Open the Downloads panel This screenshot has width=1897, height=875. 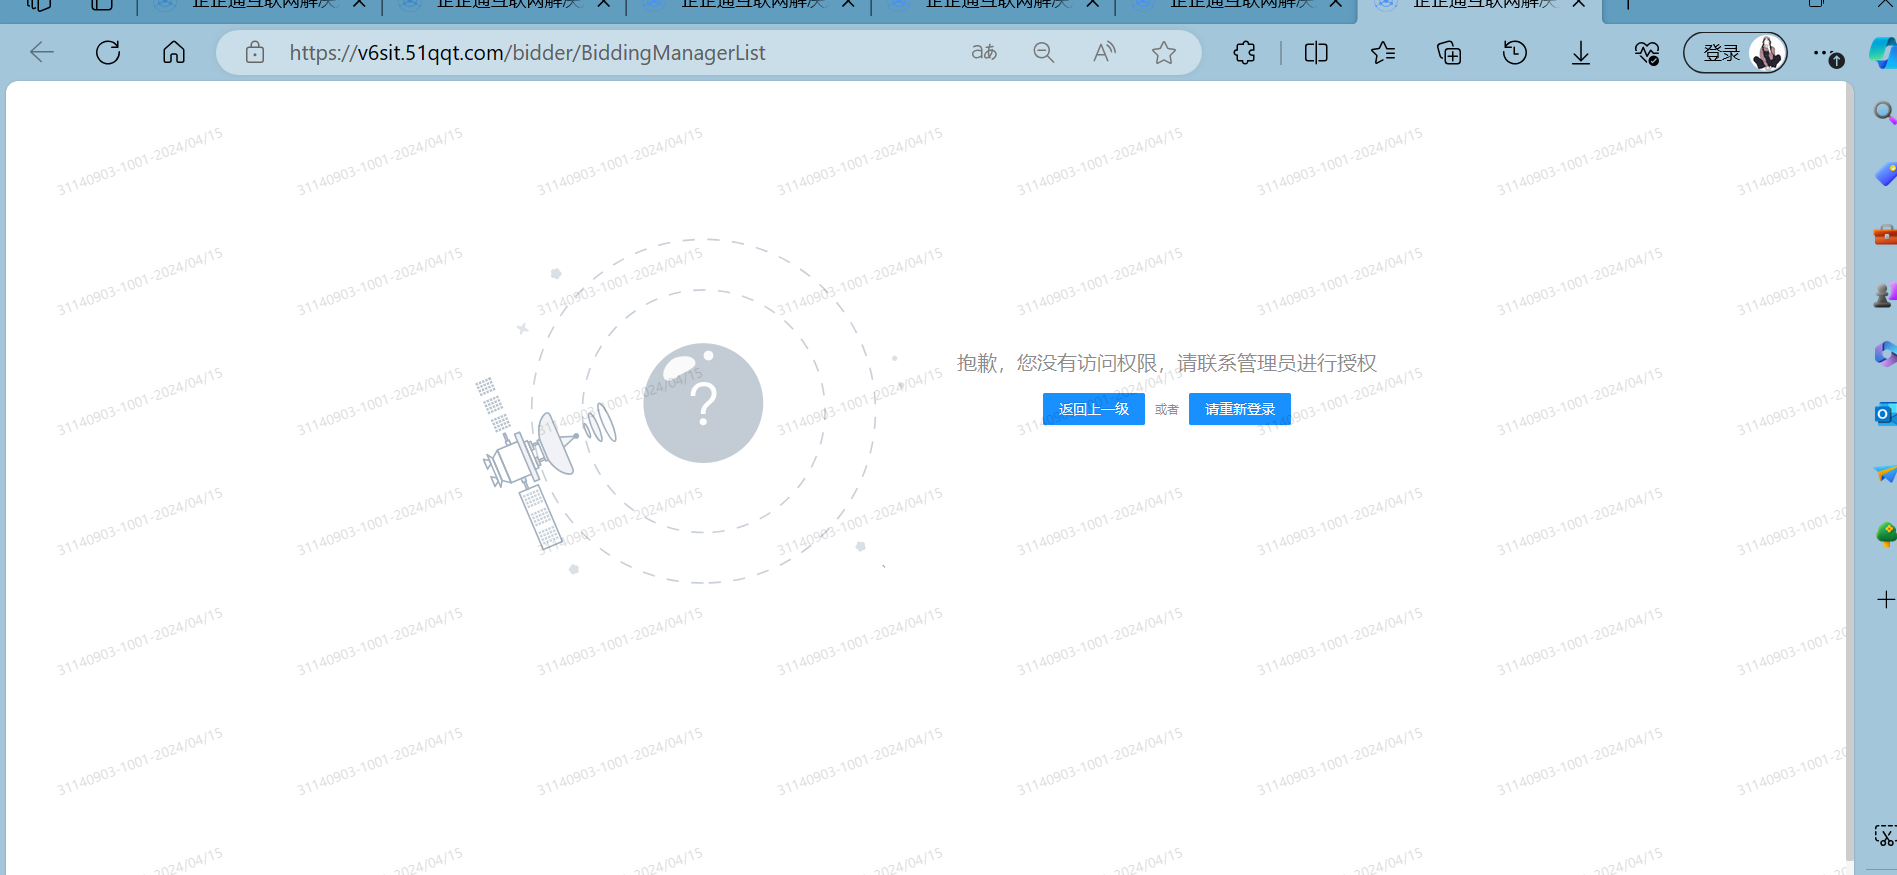click(1581, 52)
